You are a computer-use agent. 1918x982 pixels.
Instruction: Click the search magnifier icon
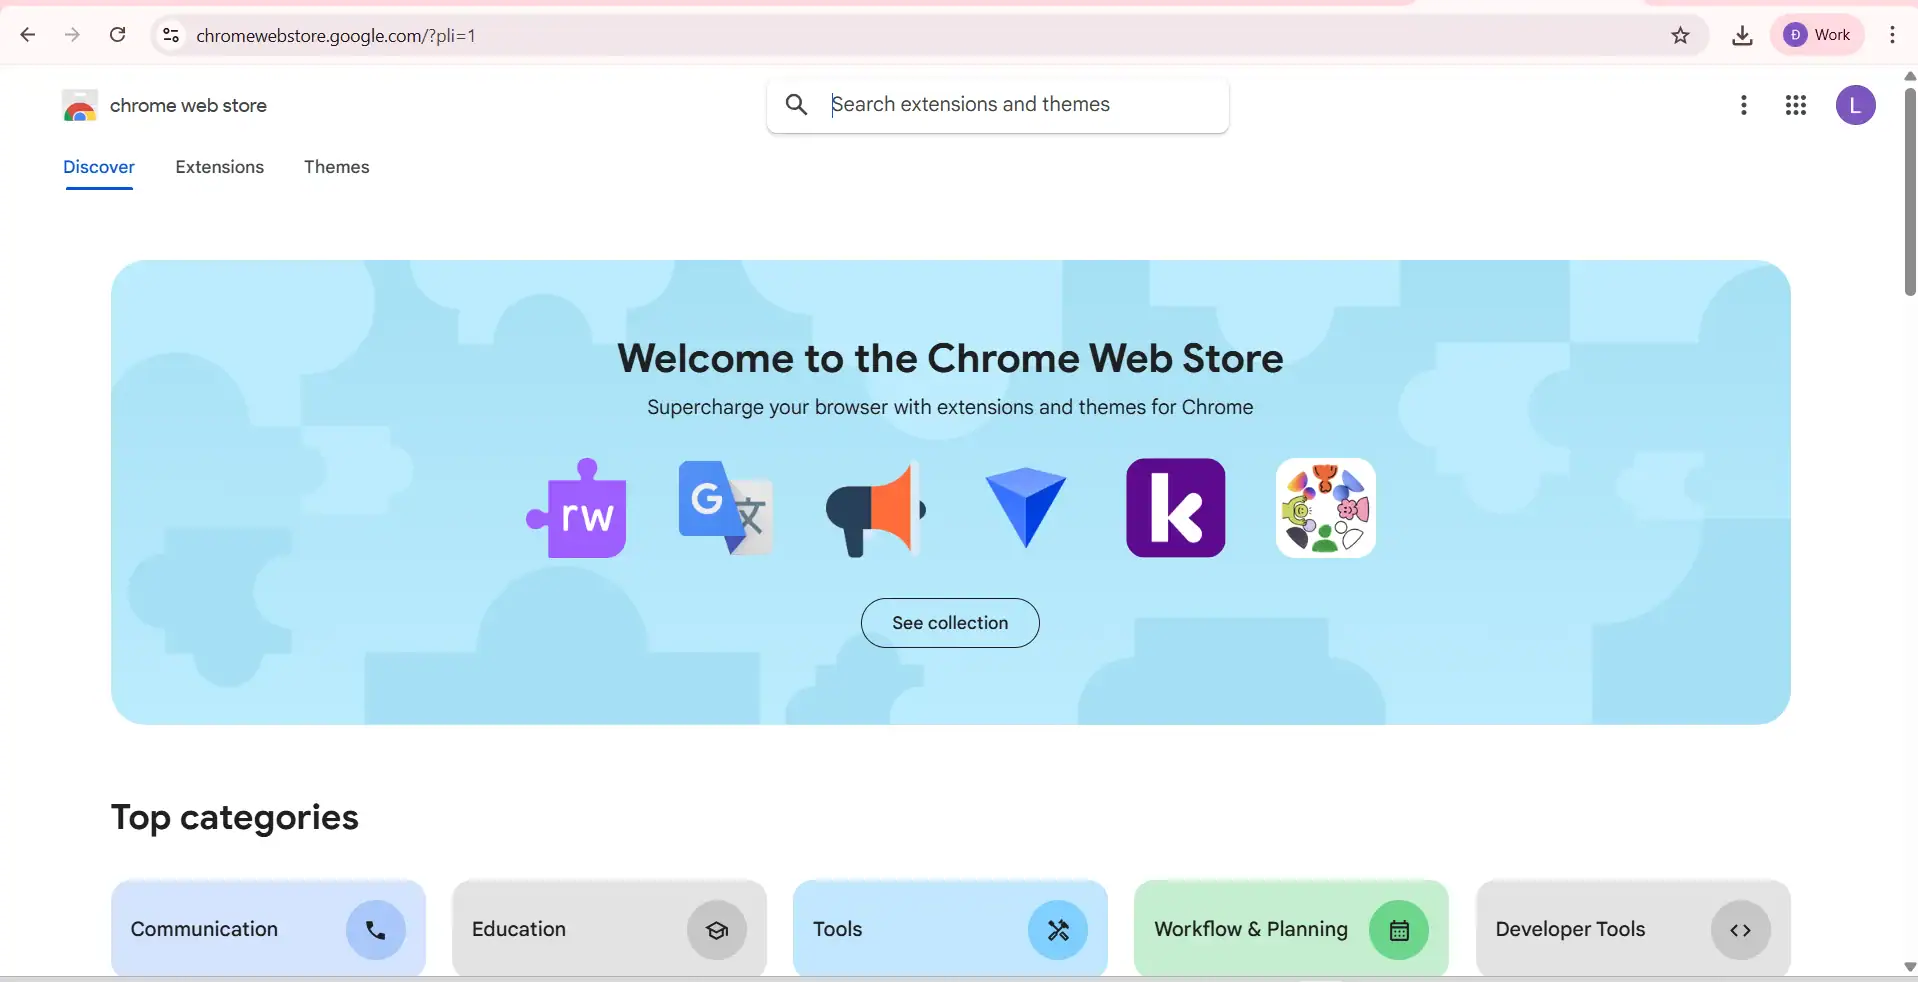(x=796, y=104)
